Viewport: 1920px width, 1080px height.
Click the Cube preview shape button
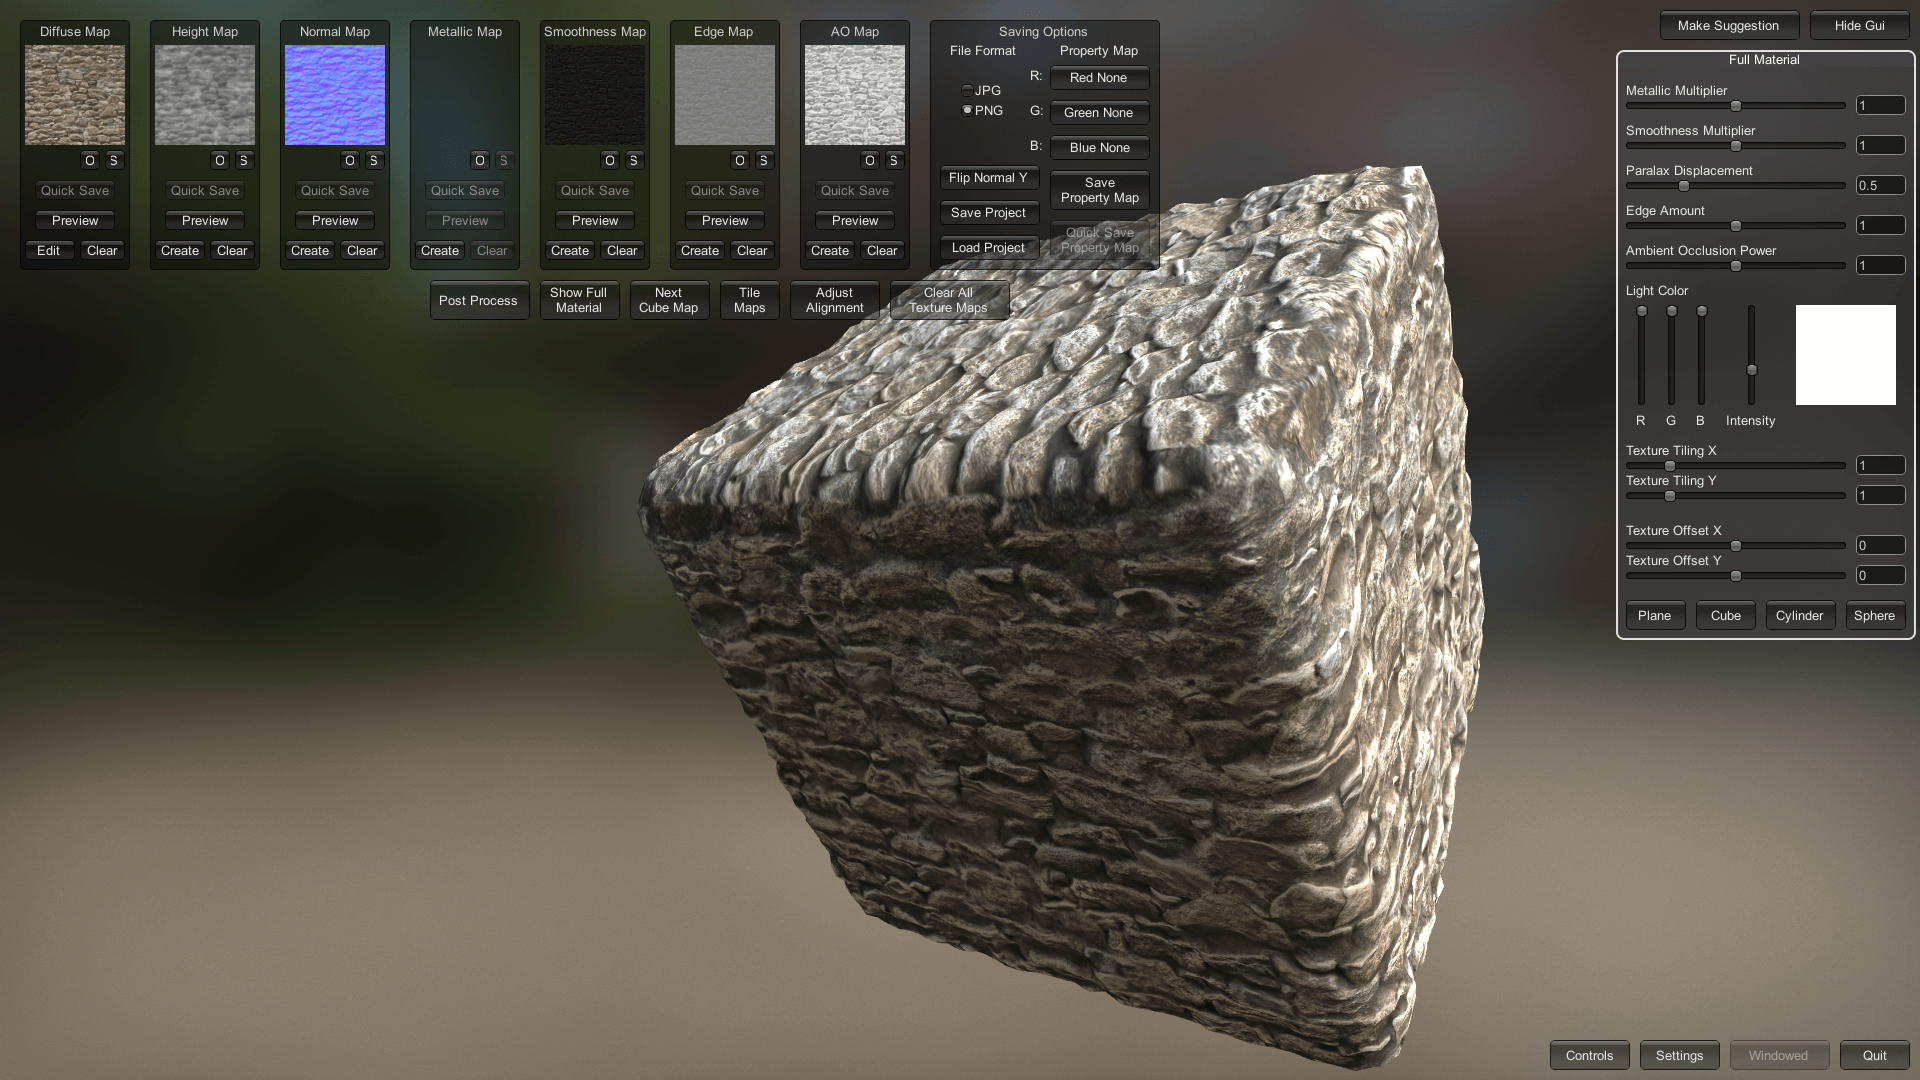(1725, 615)
